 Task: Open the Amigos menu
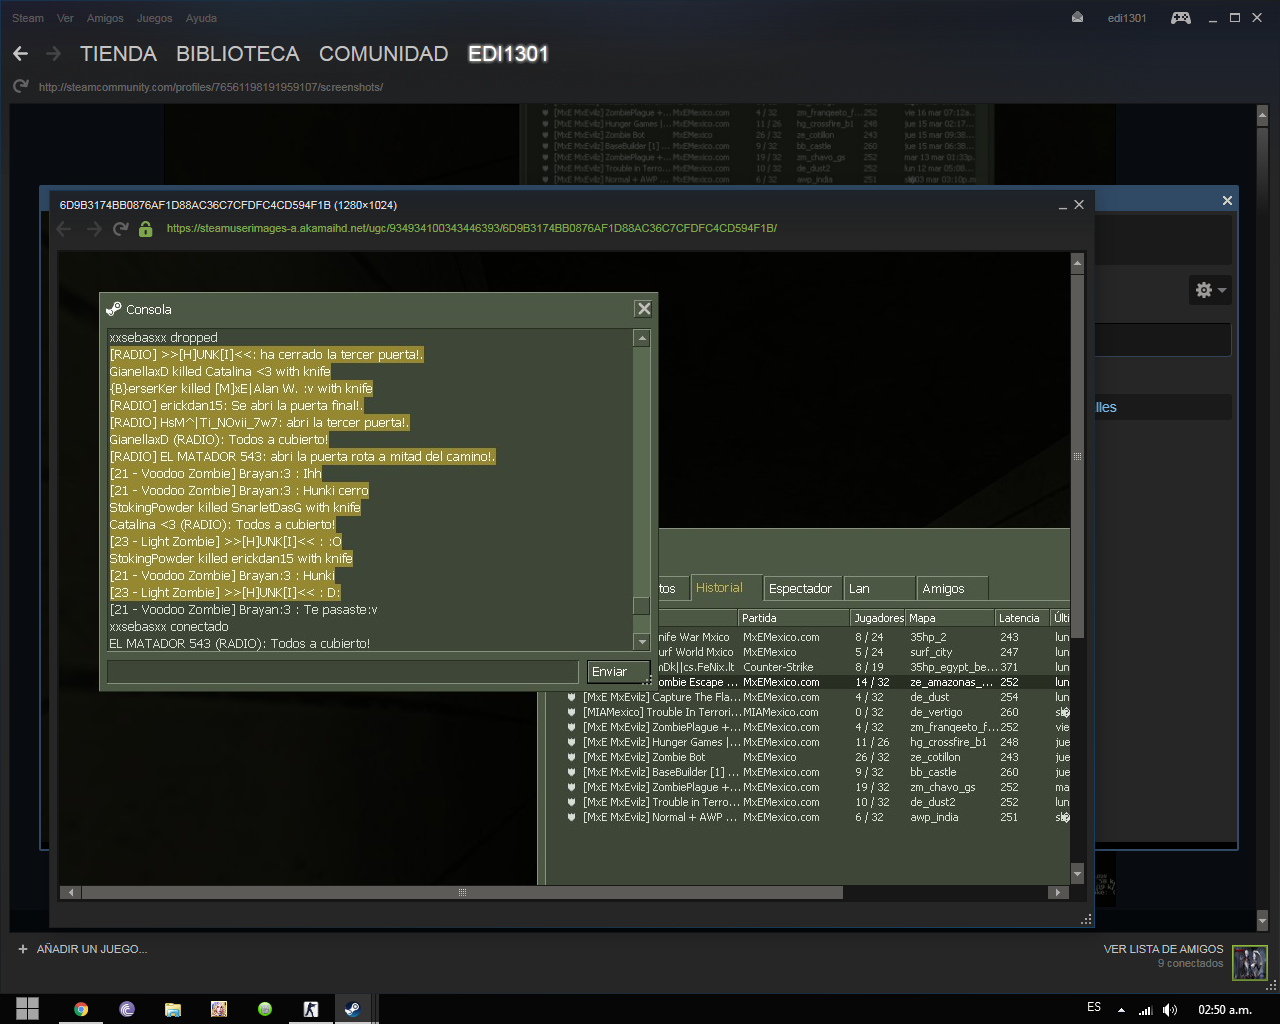105,18
